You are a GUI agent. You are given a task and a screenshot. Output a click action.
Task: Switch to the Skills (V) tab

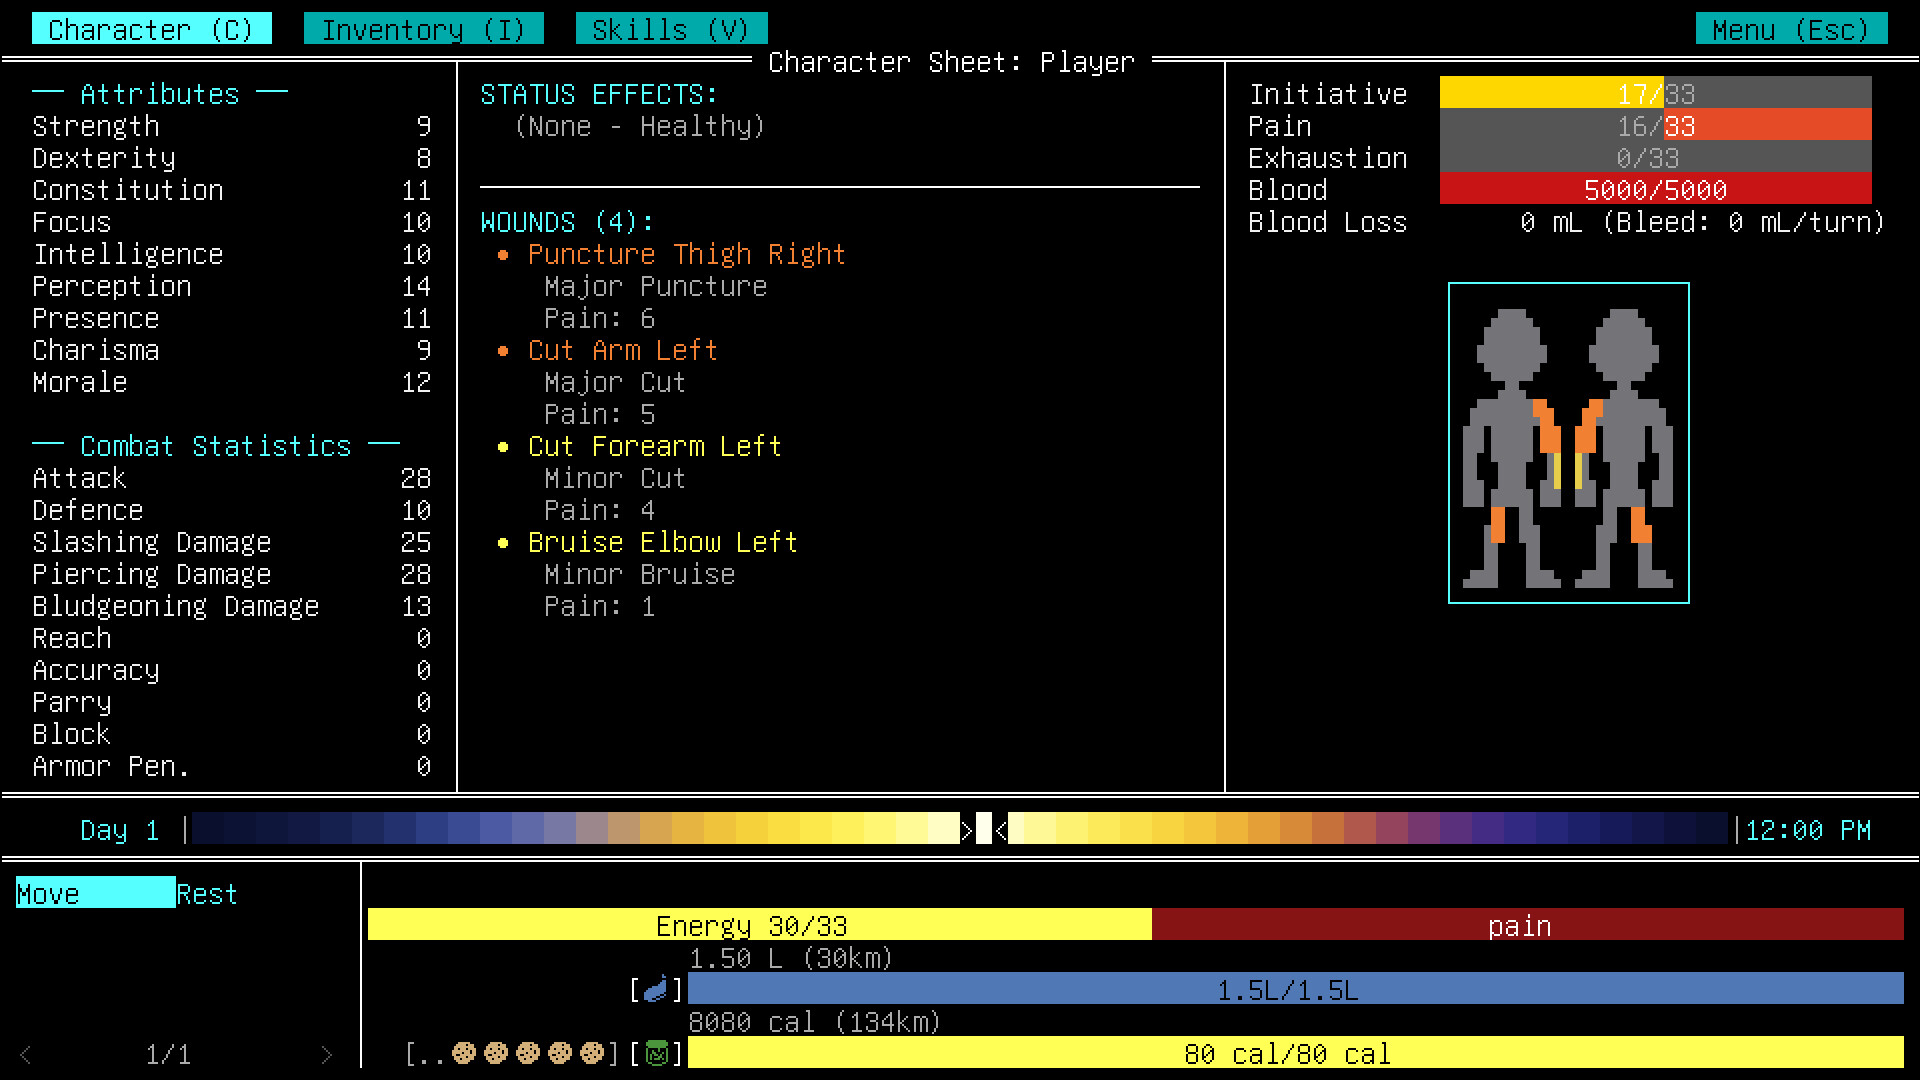tap(672, 29)
